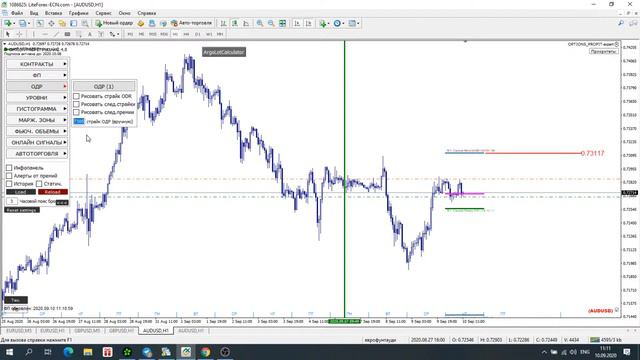Viewport: 640px width, 360px height.
Task: Click the страйк ОДР manual input field
Action: (x=79, y=121)
